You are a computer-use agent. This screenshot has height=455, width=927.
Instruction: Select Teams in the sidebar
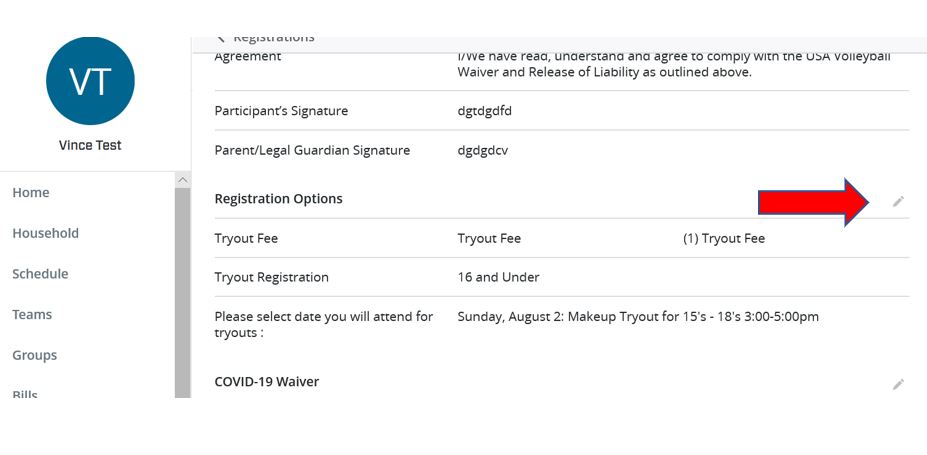click(x=32, y=315)
